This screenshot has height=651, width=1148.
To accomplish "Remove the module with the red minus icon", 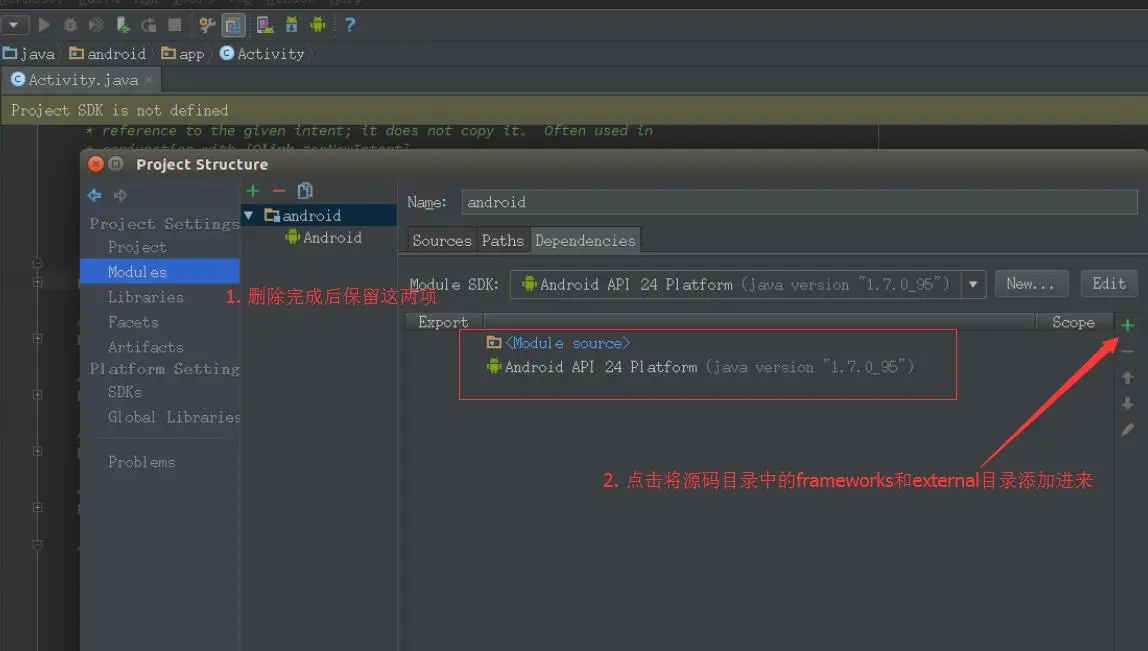I will tap(278, 190).
